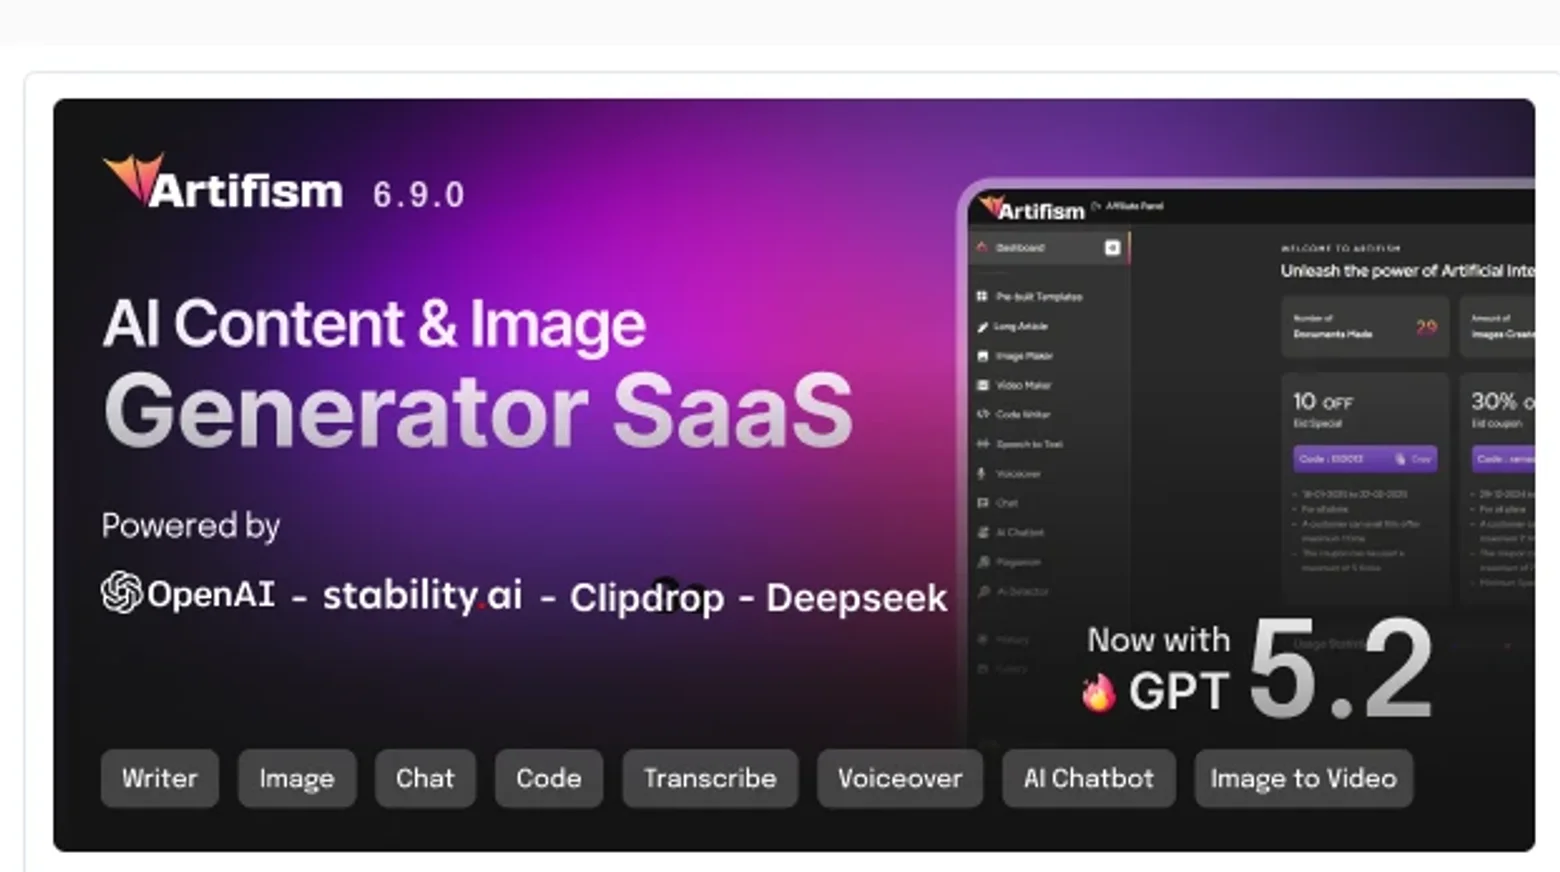Click the Documents Made count '29'
Image resolution: width=1560 pixels, height=872 pixels.
pos(1426,327)
